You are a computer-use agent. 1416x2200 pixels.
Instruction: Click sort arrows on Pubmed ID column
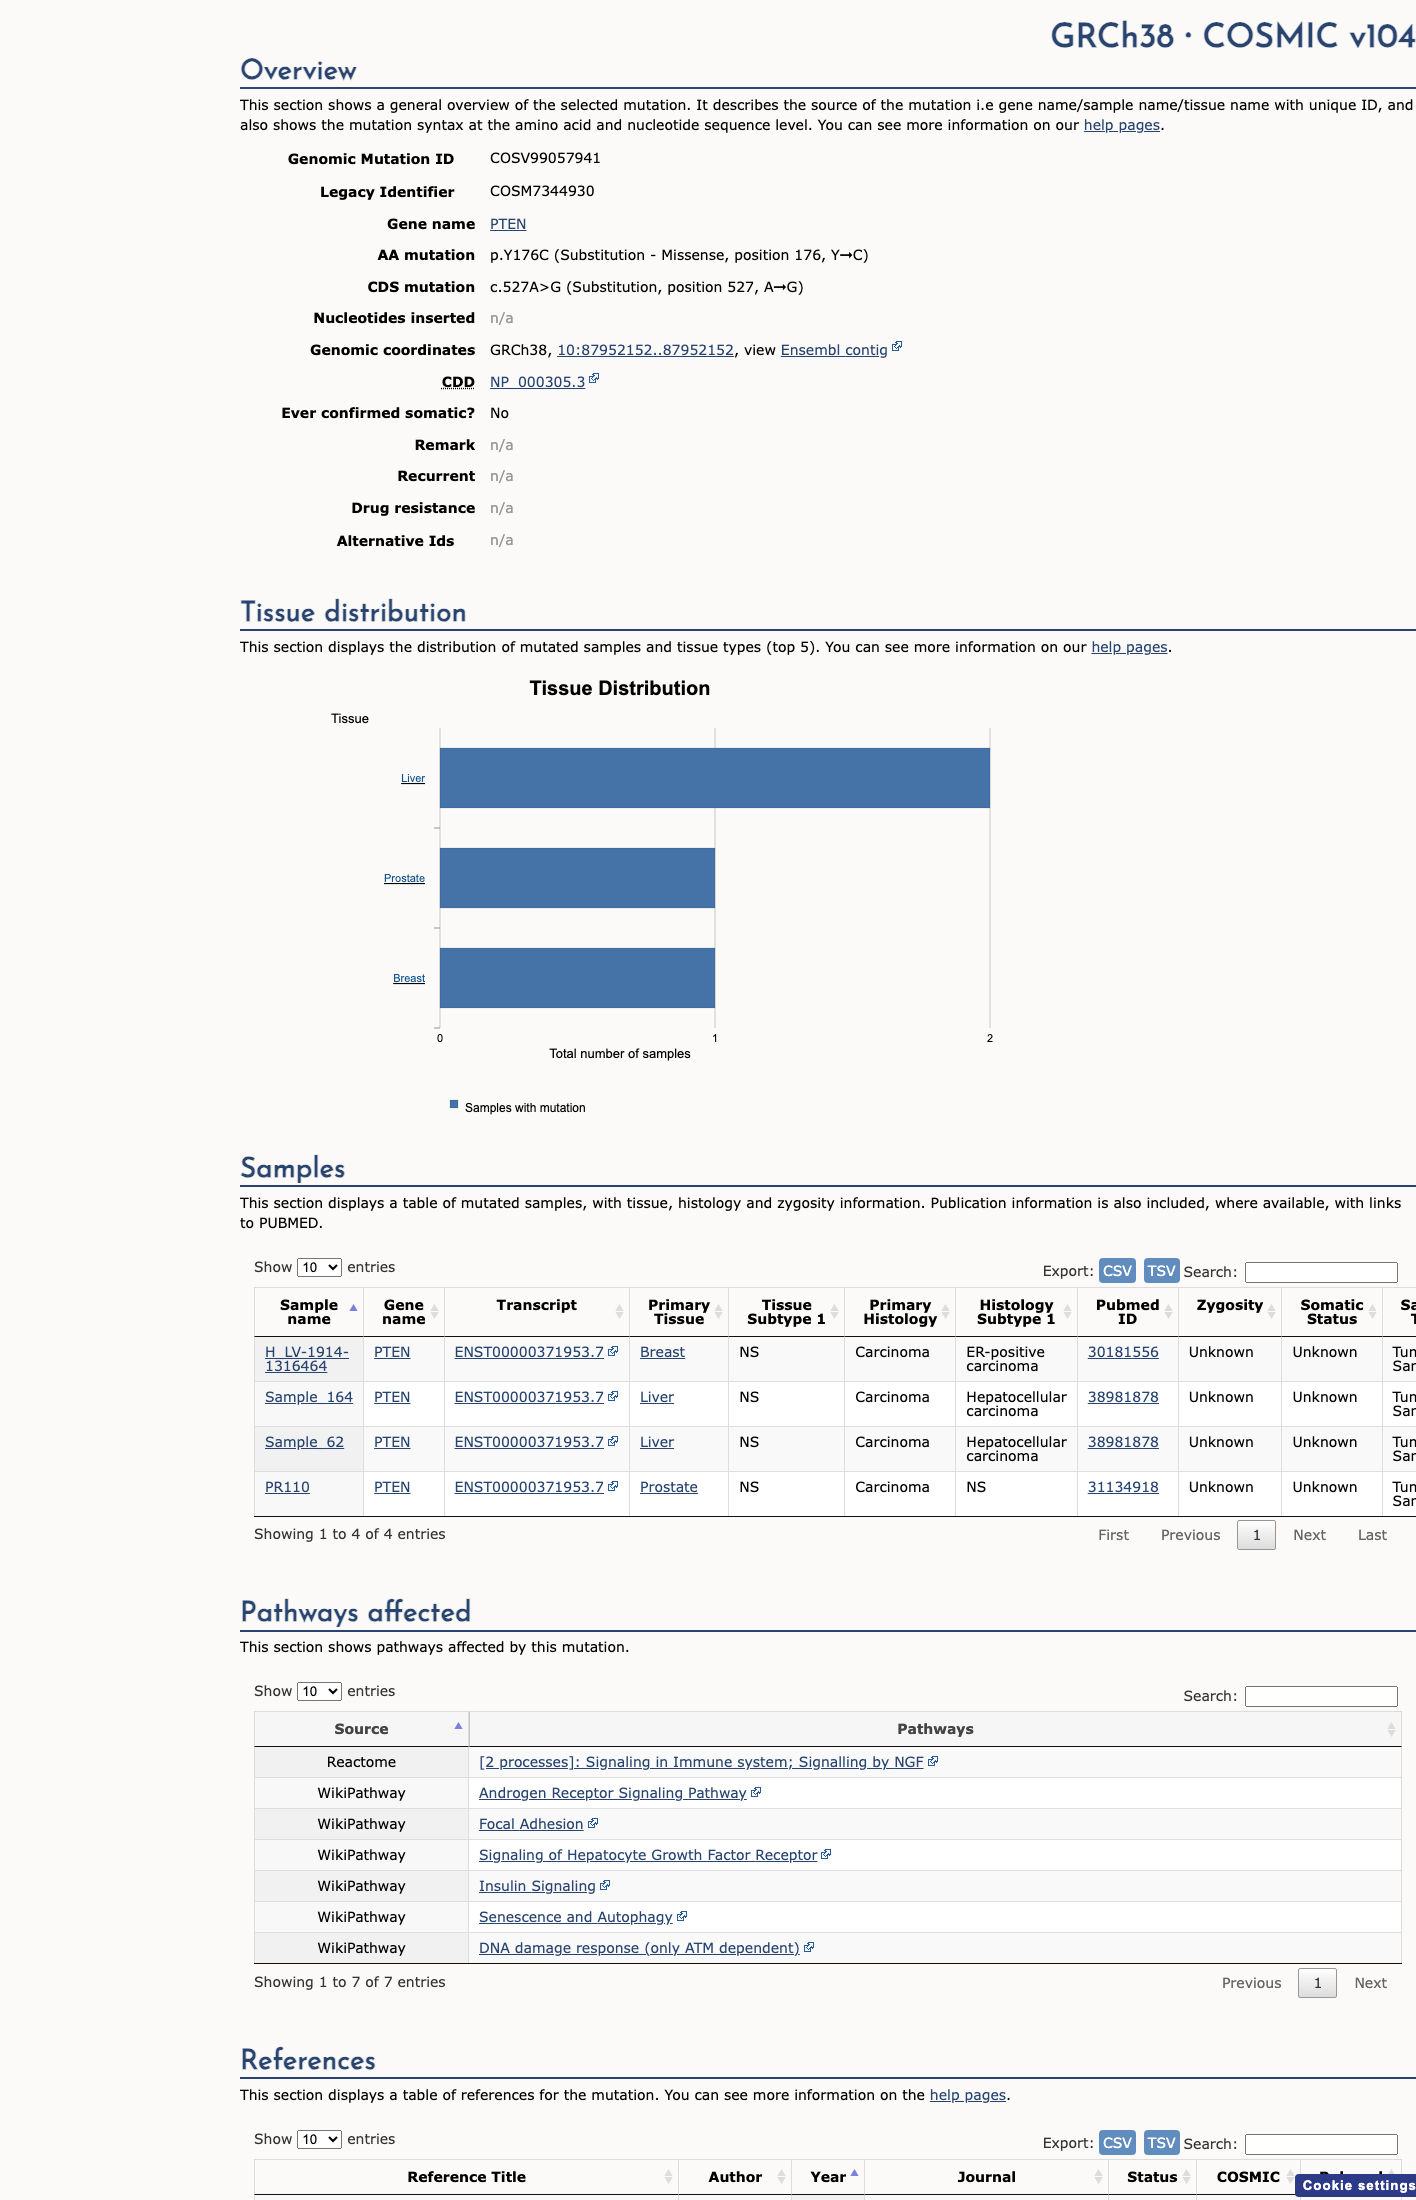(1168, 1311)
